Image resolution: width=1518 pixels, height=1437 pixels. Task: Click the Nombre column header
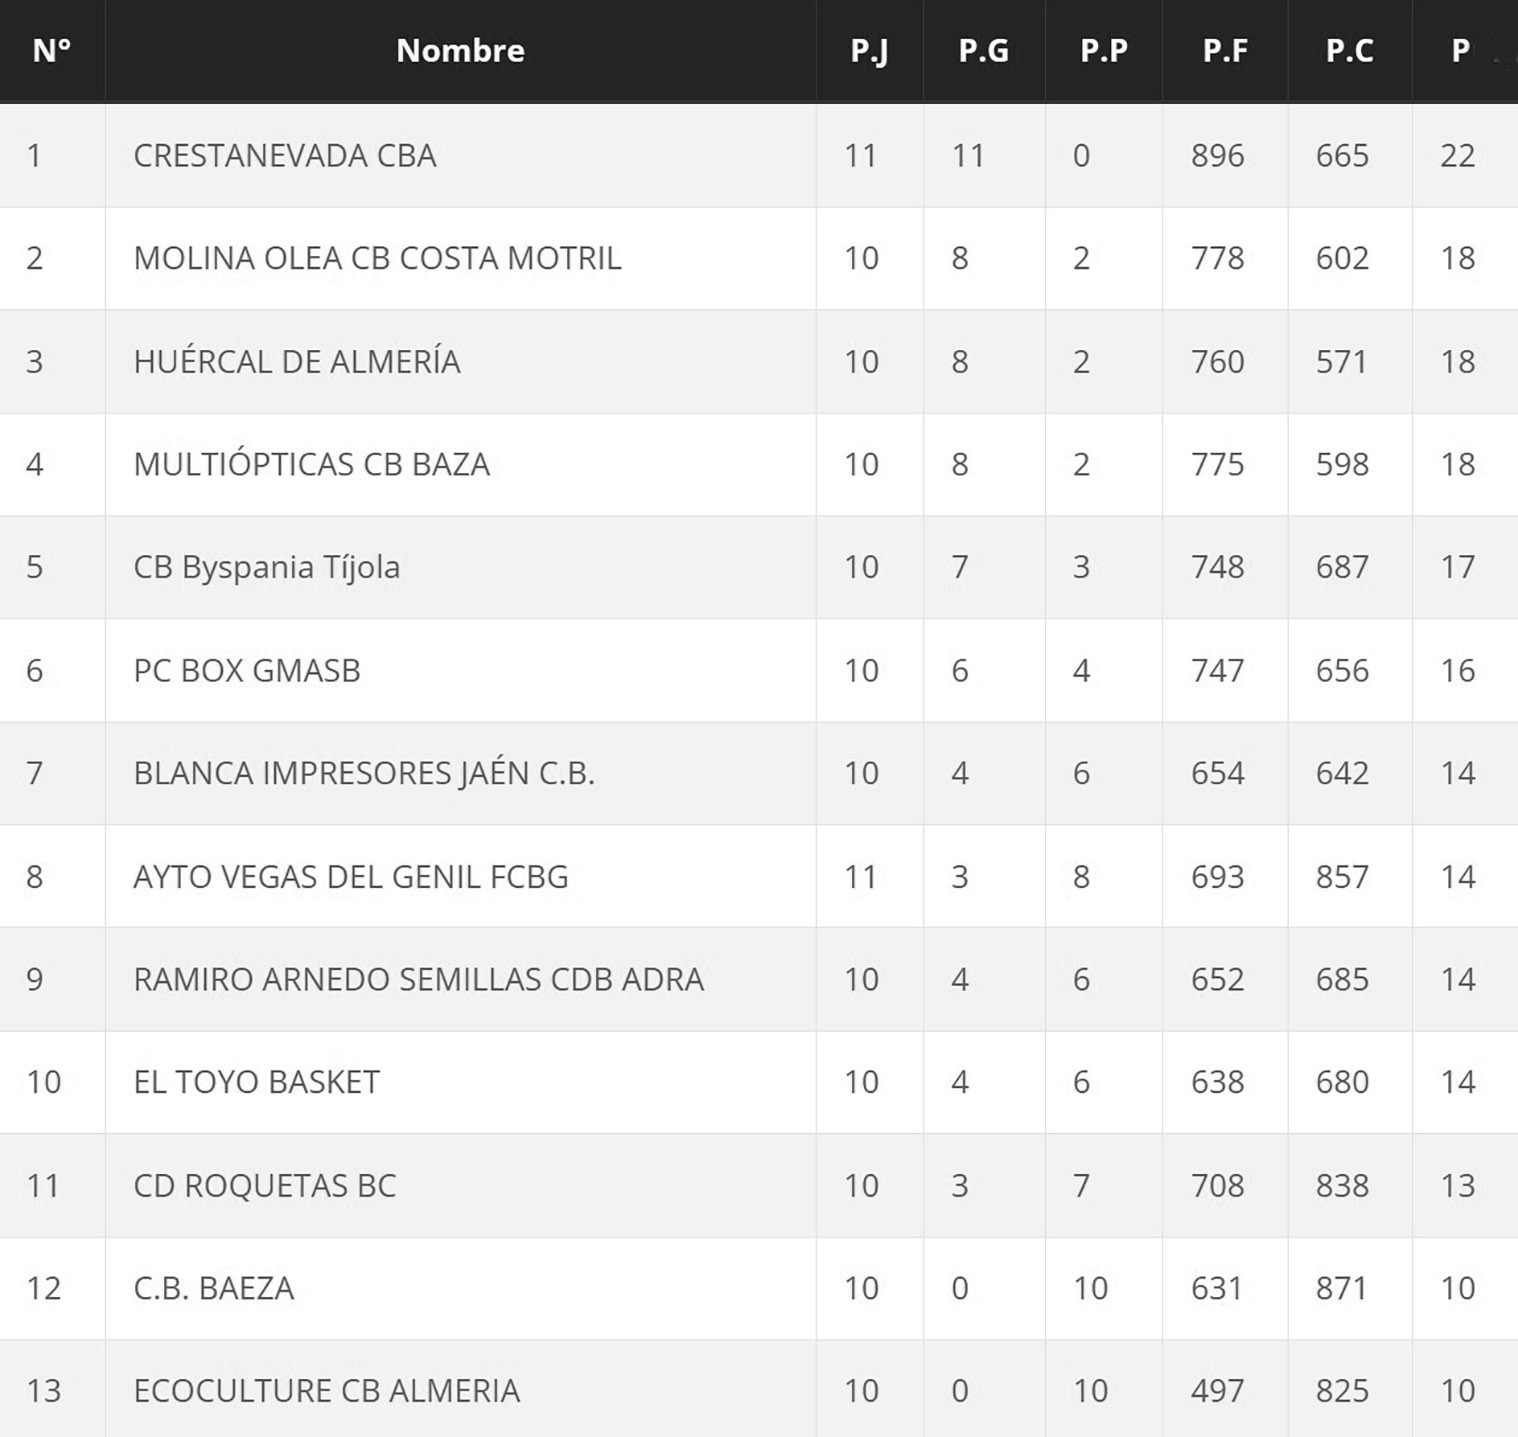coord(460,50)
